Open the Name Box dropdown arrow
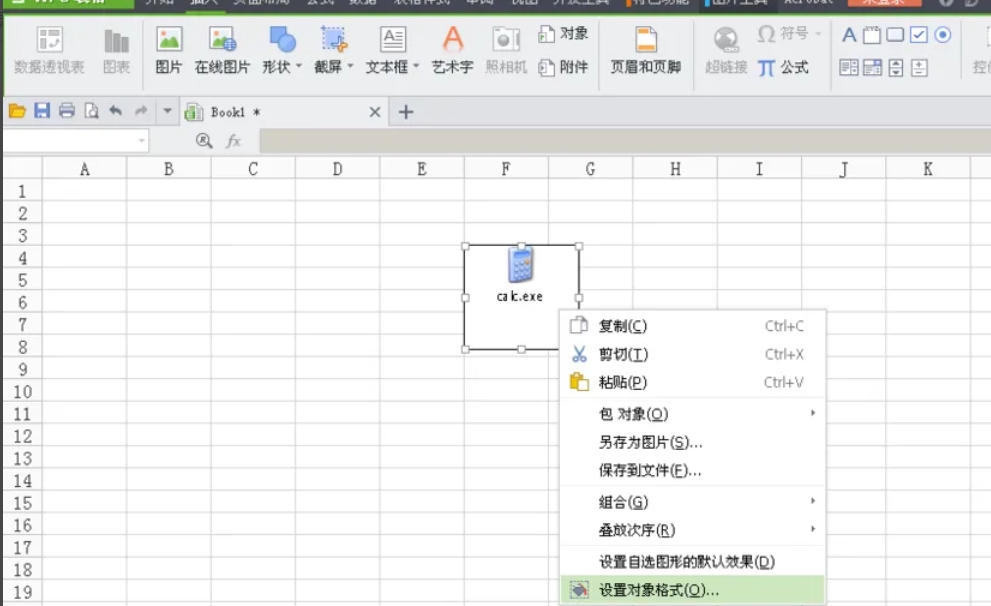 point(141,139)
